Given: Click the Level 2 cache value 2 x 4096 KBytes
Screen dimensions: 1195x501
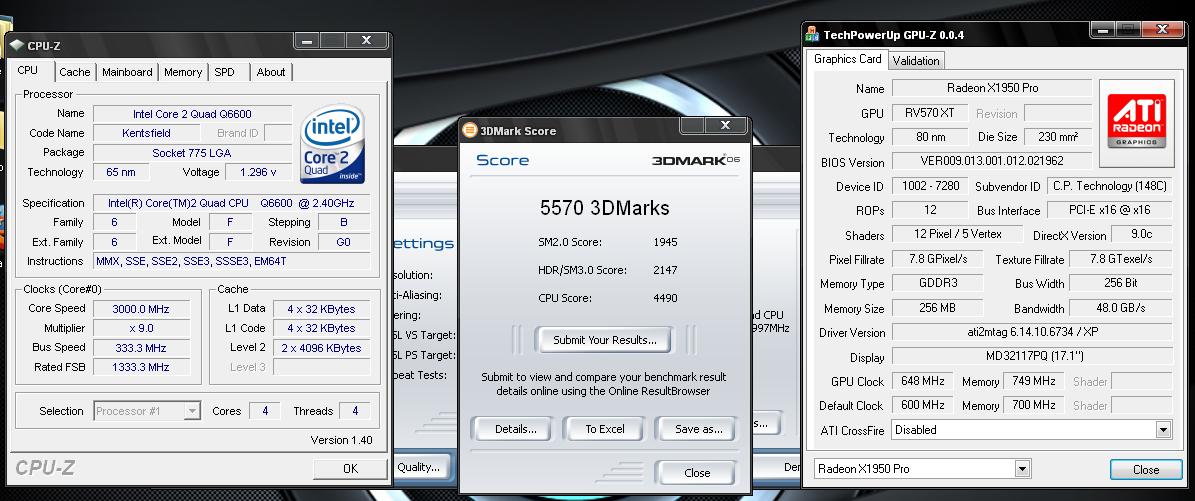Looking at the screenshot, I should coord(321,348).
